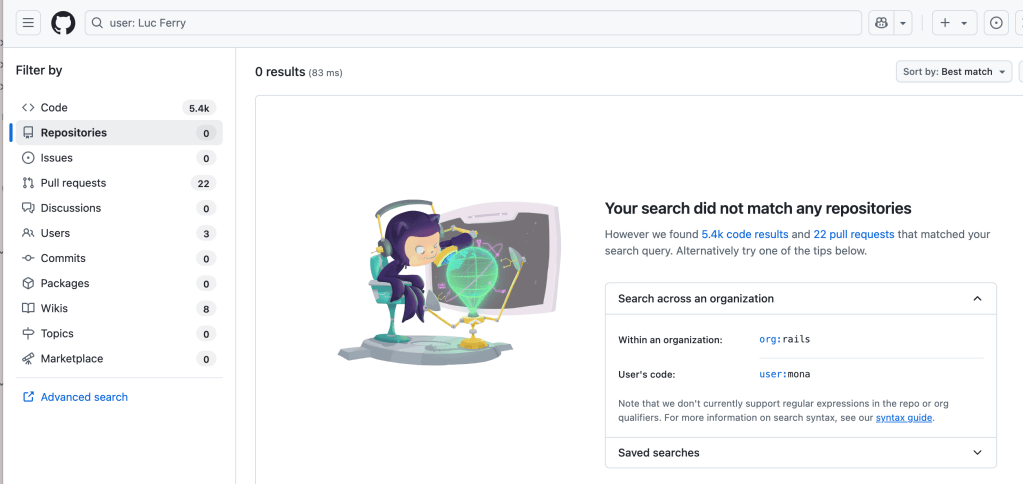Image resolution: width=1023 pixels, height=484 pixels.
Task: Open the 5.4k code results link
Action: coord(745,234)
